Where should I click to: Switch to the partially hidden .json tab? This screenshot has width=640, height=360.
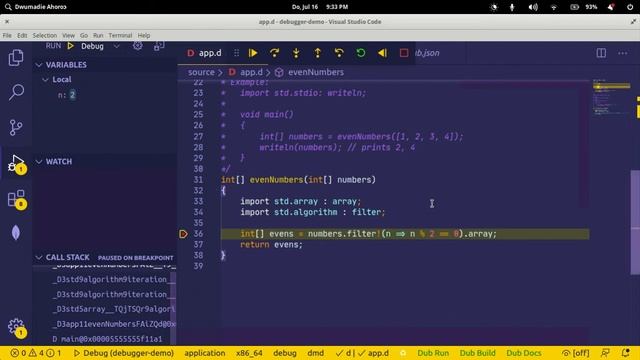click(x=427, y=53)
